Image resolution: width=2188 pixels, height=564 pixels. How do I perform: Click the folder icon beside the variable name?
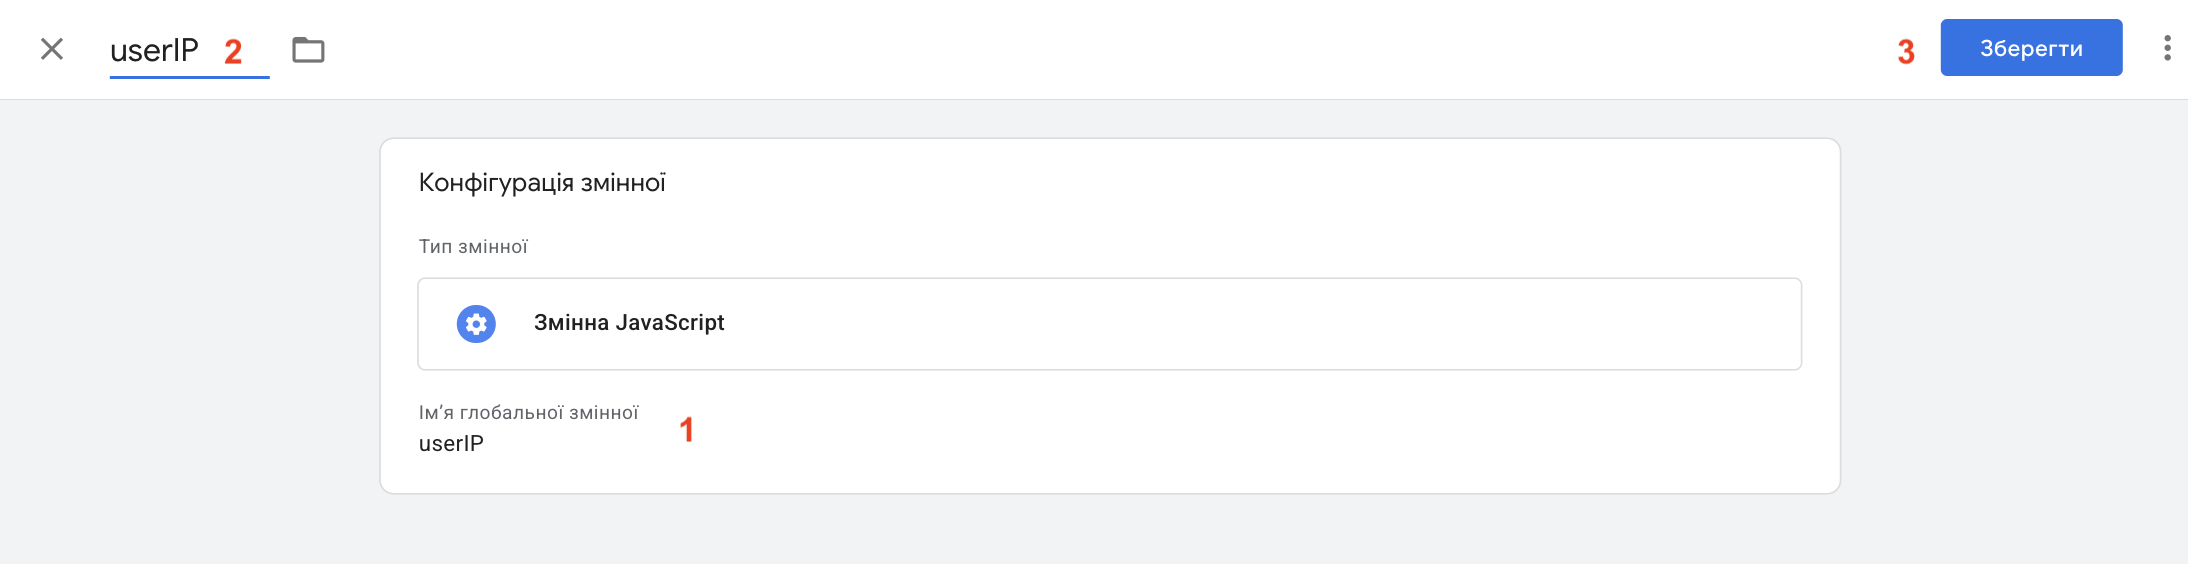308,50
